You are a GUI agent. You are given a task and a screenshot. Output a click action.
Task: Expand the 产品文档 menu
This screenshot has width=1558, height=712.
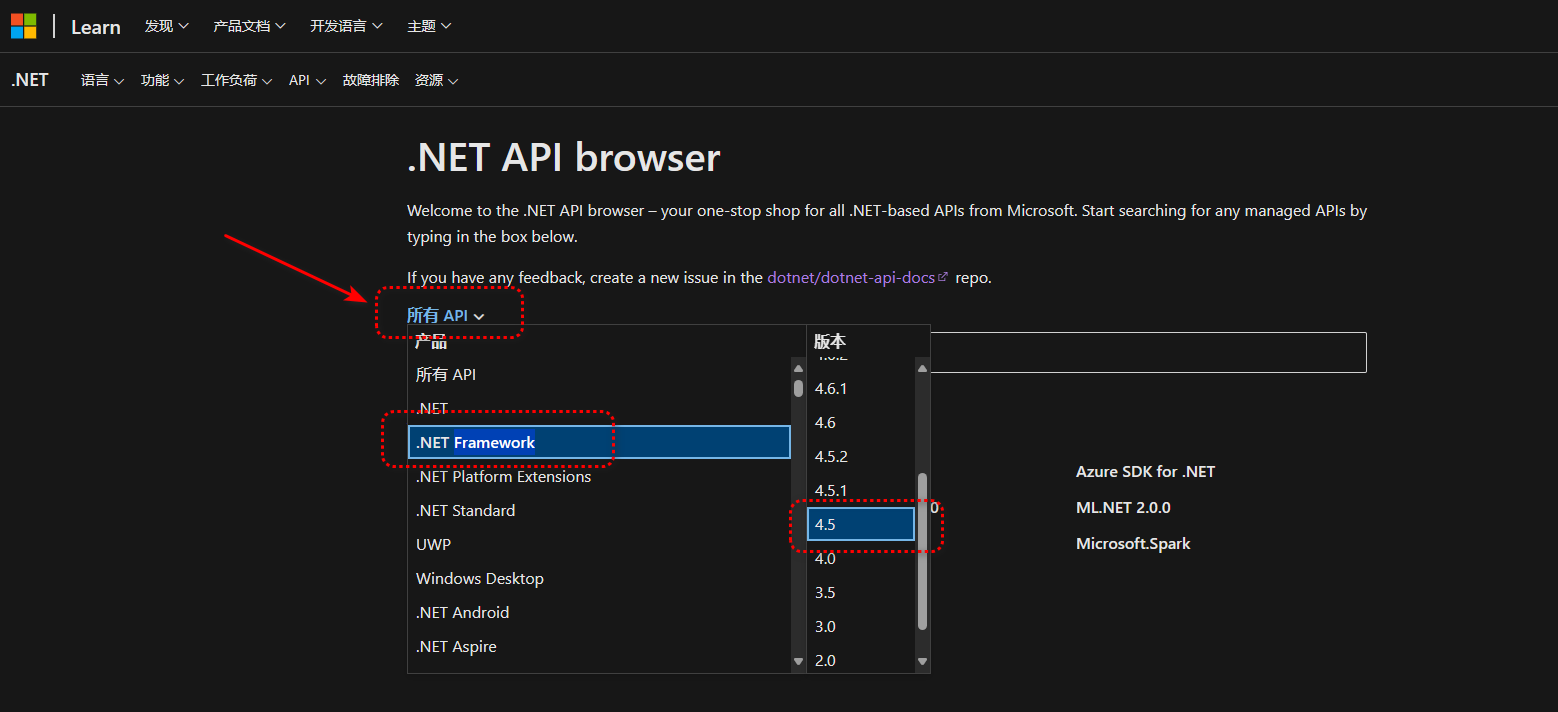coord(250,26)
